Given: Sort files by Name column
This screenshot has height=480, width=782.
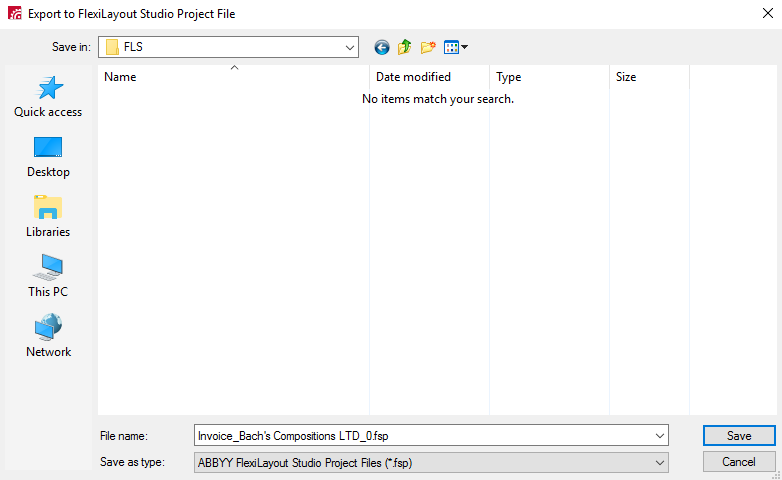Looking at the screenshot, I should click(x=233, y=77).
